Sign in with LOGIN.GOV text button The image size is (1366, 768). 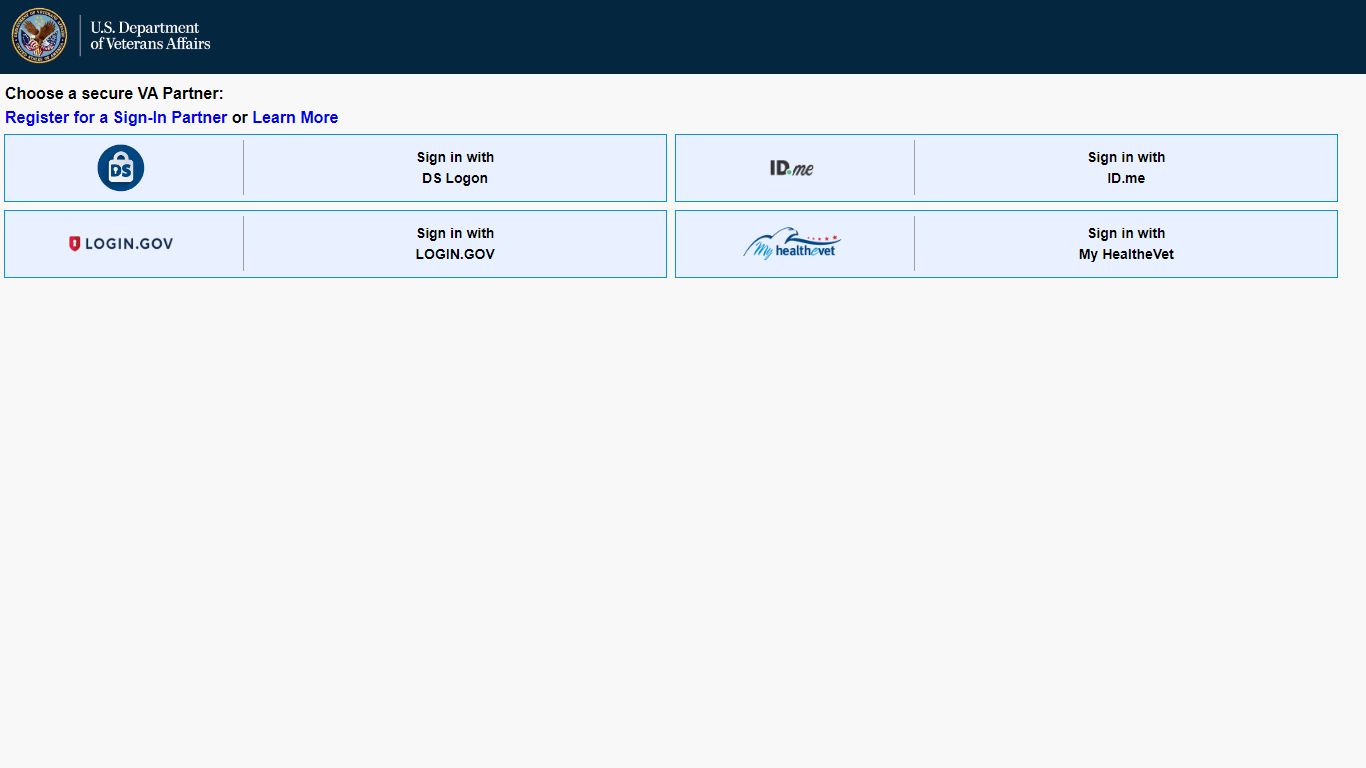point(455,244)
